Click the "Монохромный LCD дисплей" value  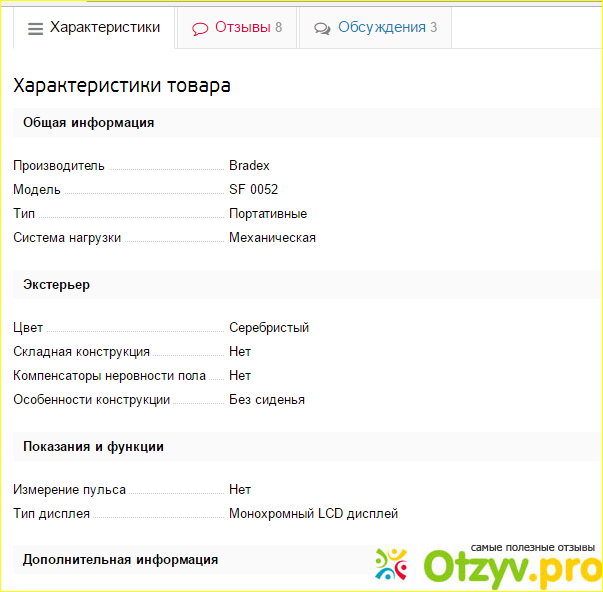pos(313,514)
